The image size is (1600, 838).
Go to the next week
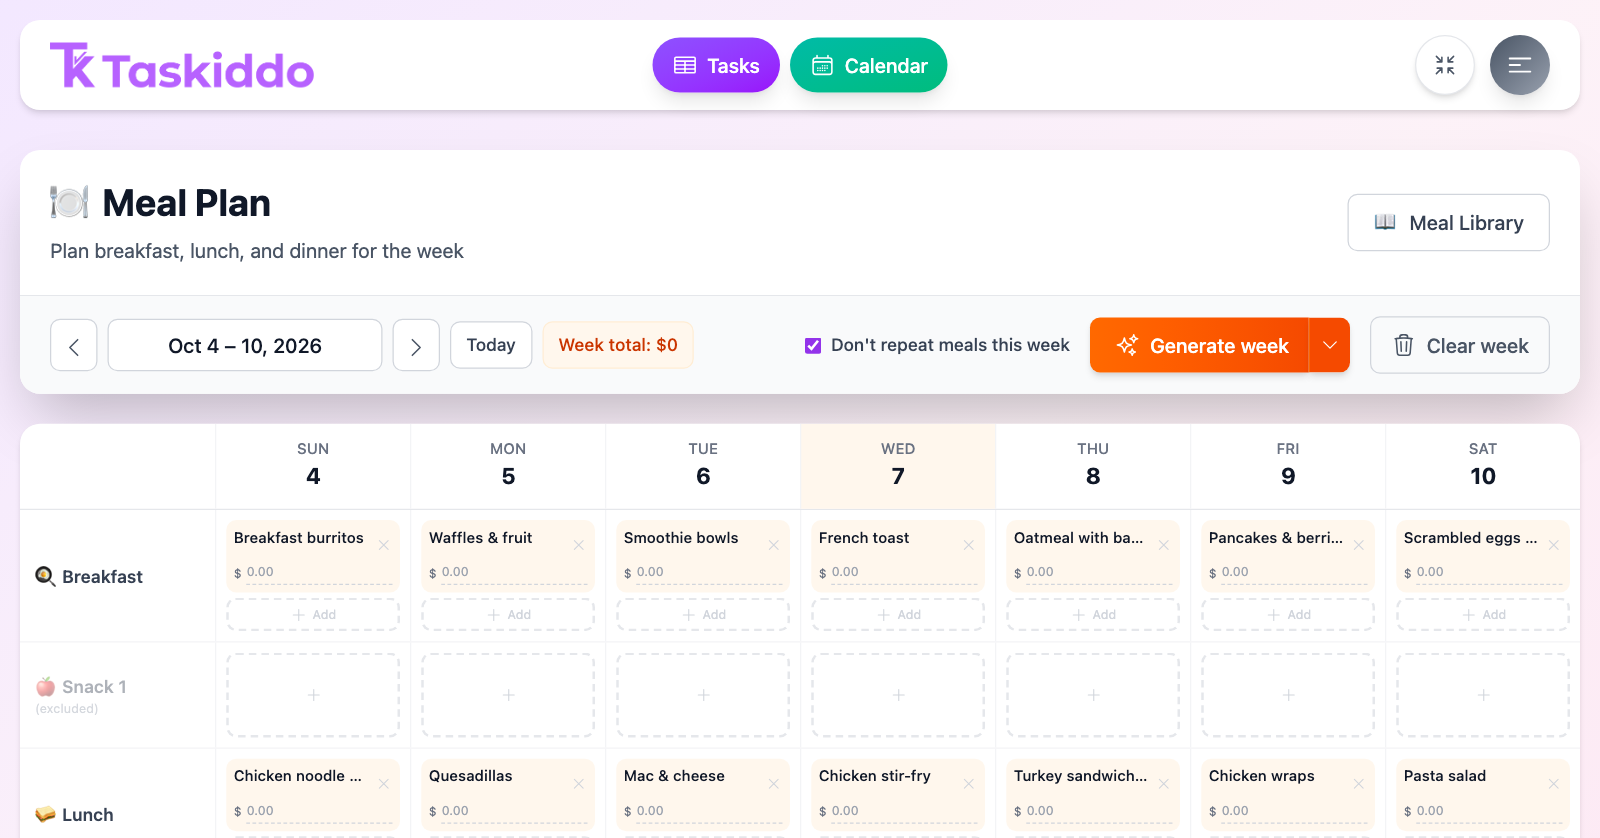416,345
